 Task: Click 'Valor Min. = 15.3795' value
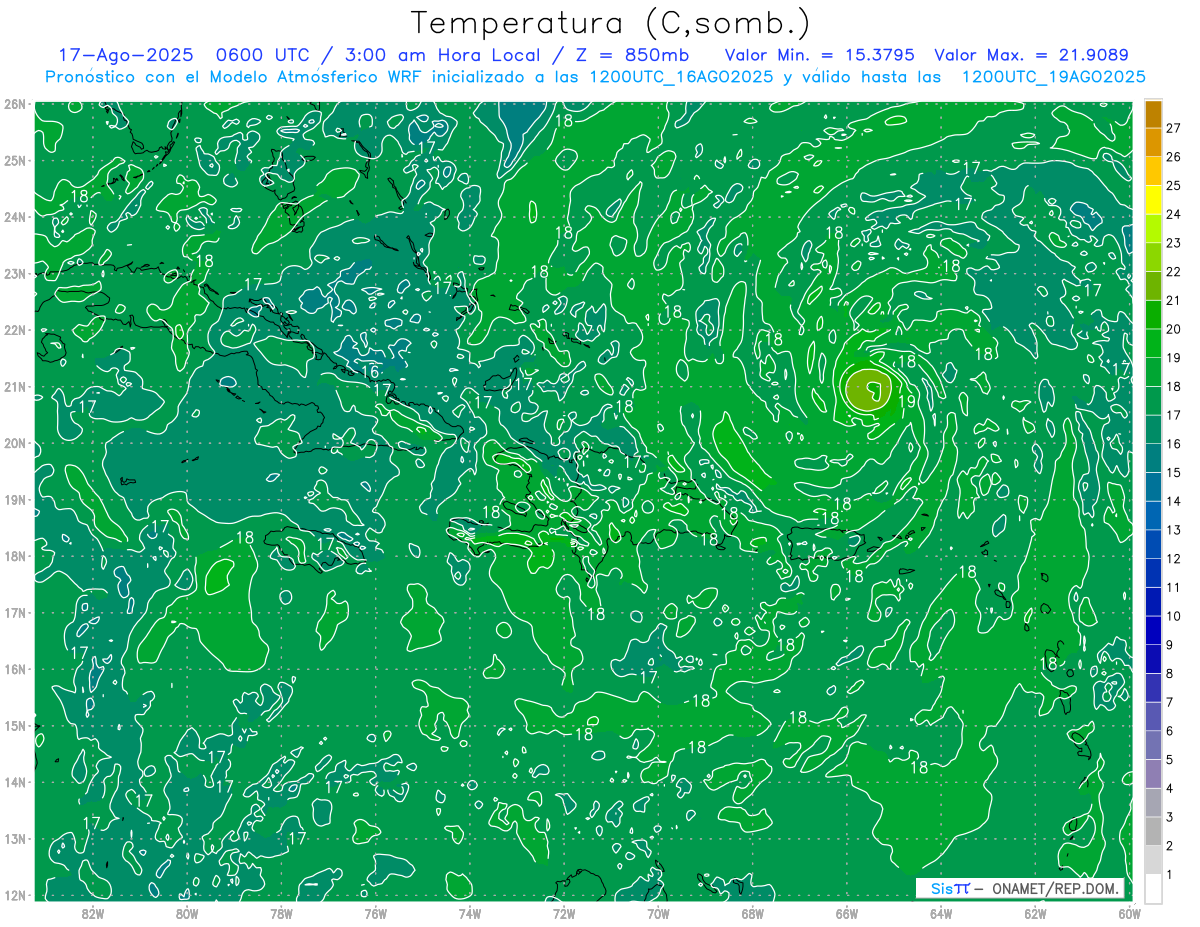pyautogui.click(x=821, y=55)
